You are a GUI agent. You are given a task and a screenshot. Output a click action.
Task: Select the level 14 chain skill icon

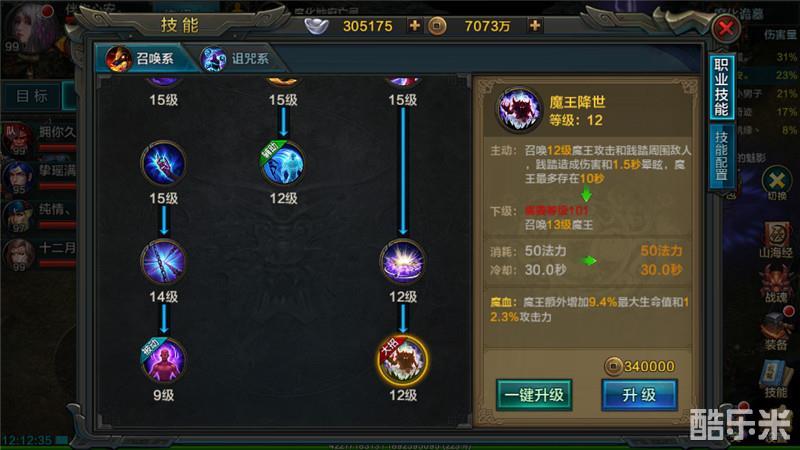[x=163, y=262]
